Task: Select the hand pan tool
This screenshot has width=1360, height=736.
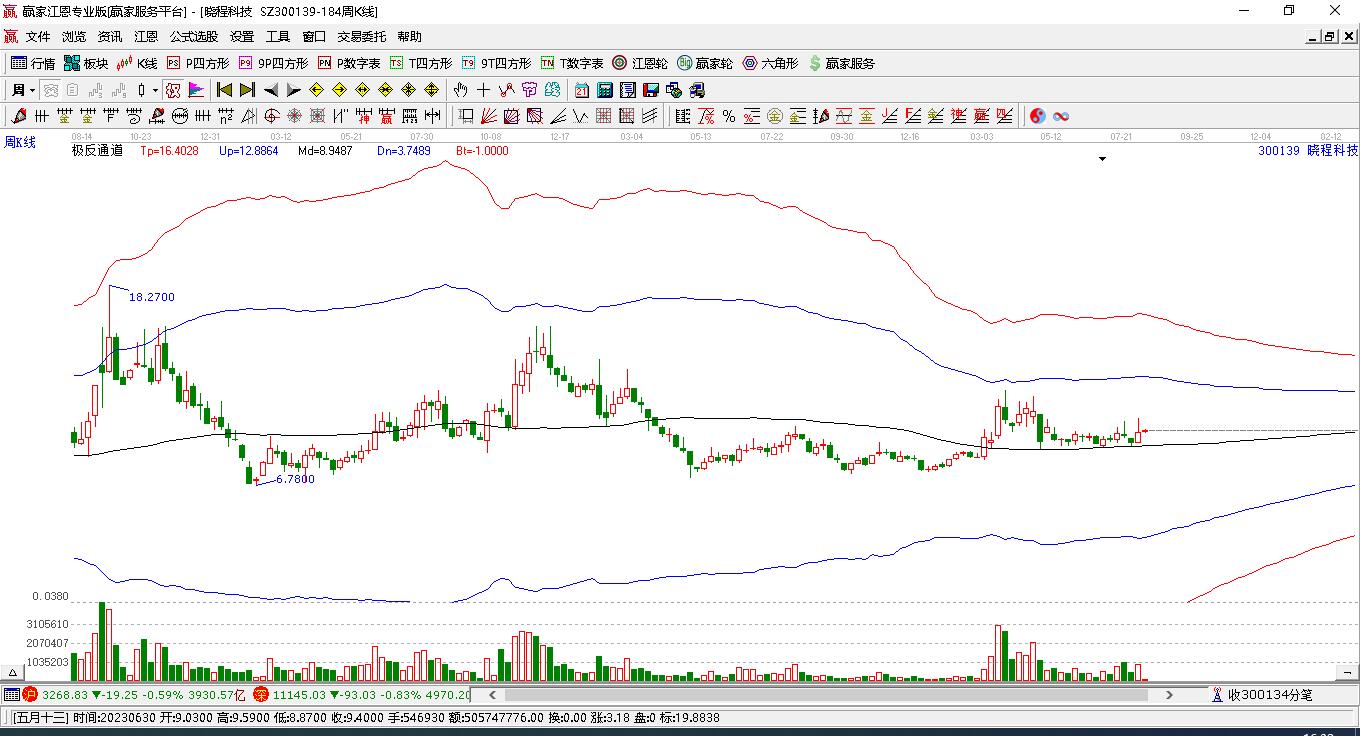Action: (460, 90)
